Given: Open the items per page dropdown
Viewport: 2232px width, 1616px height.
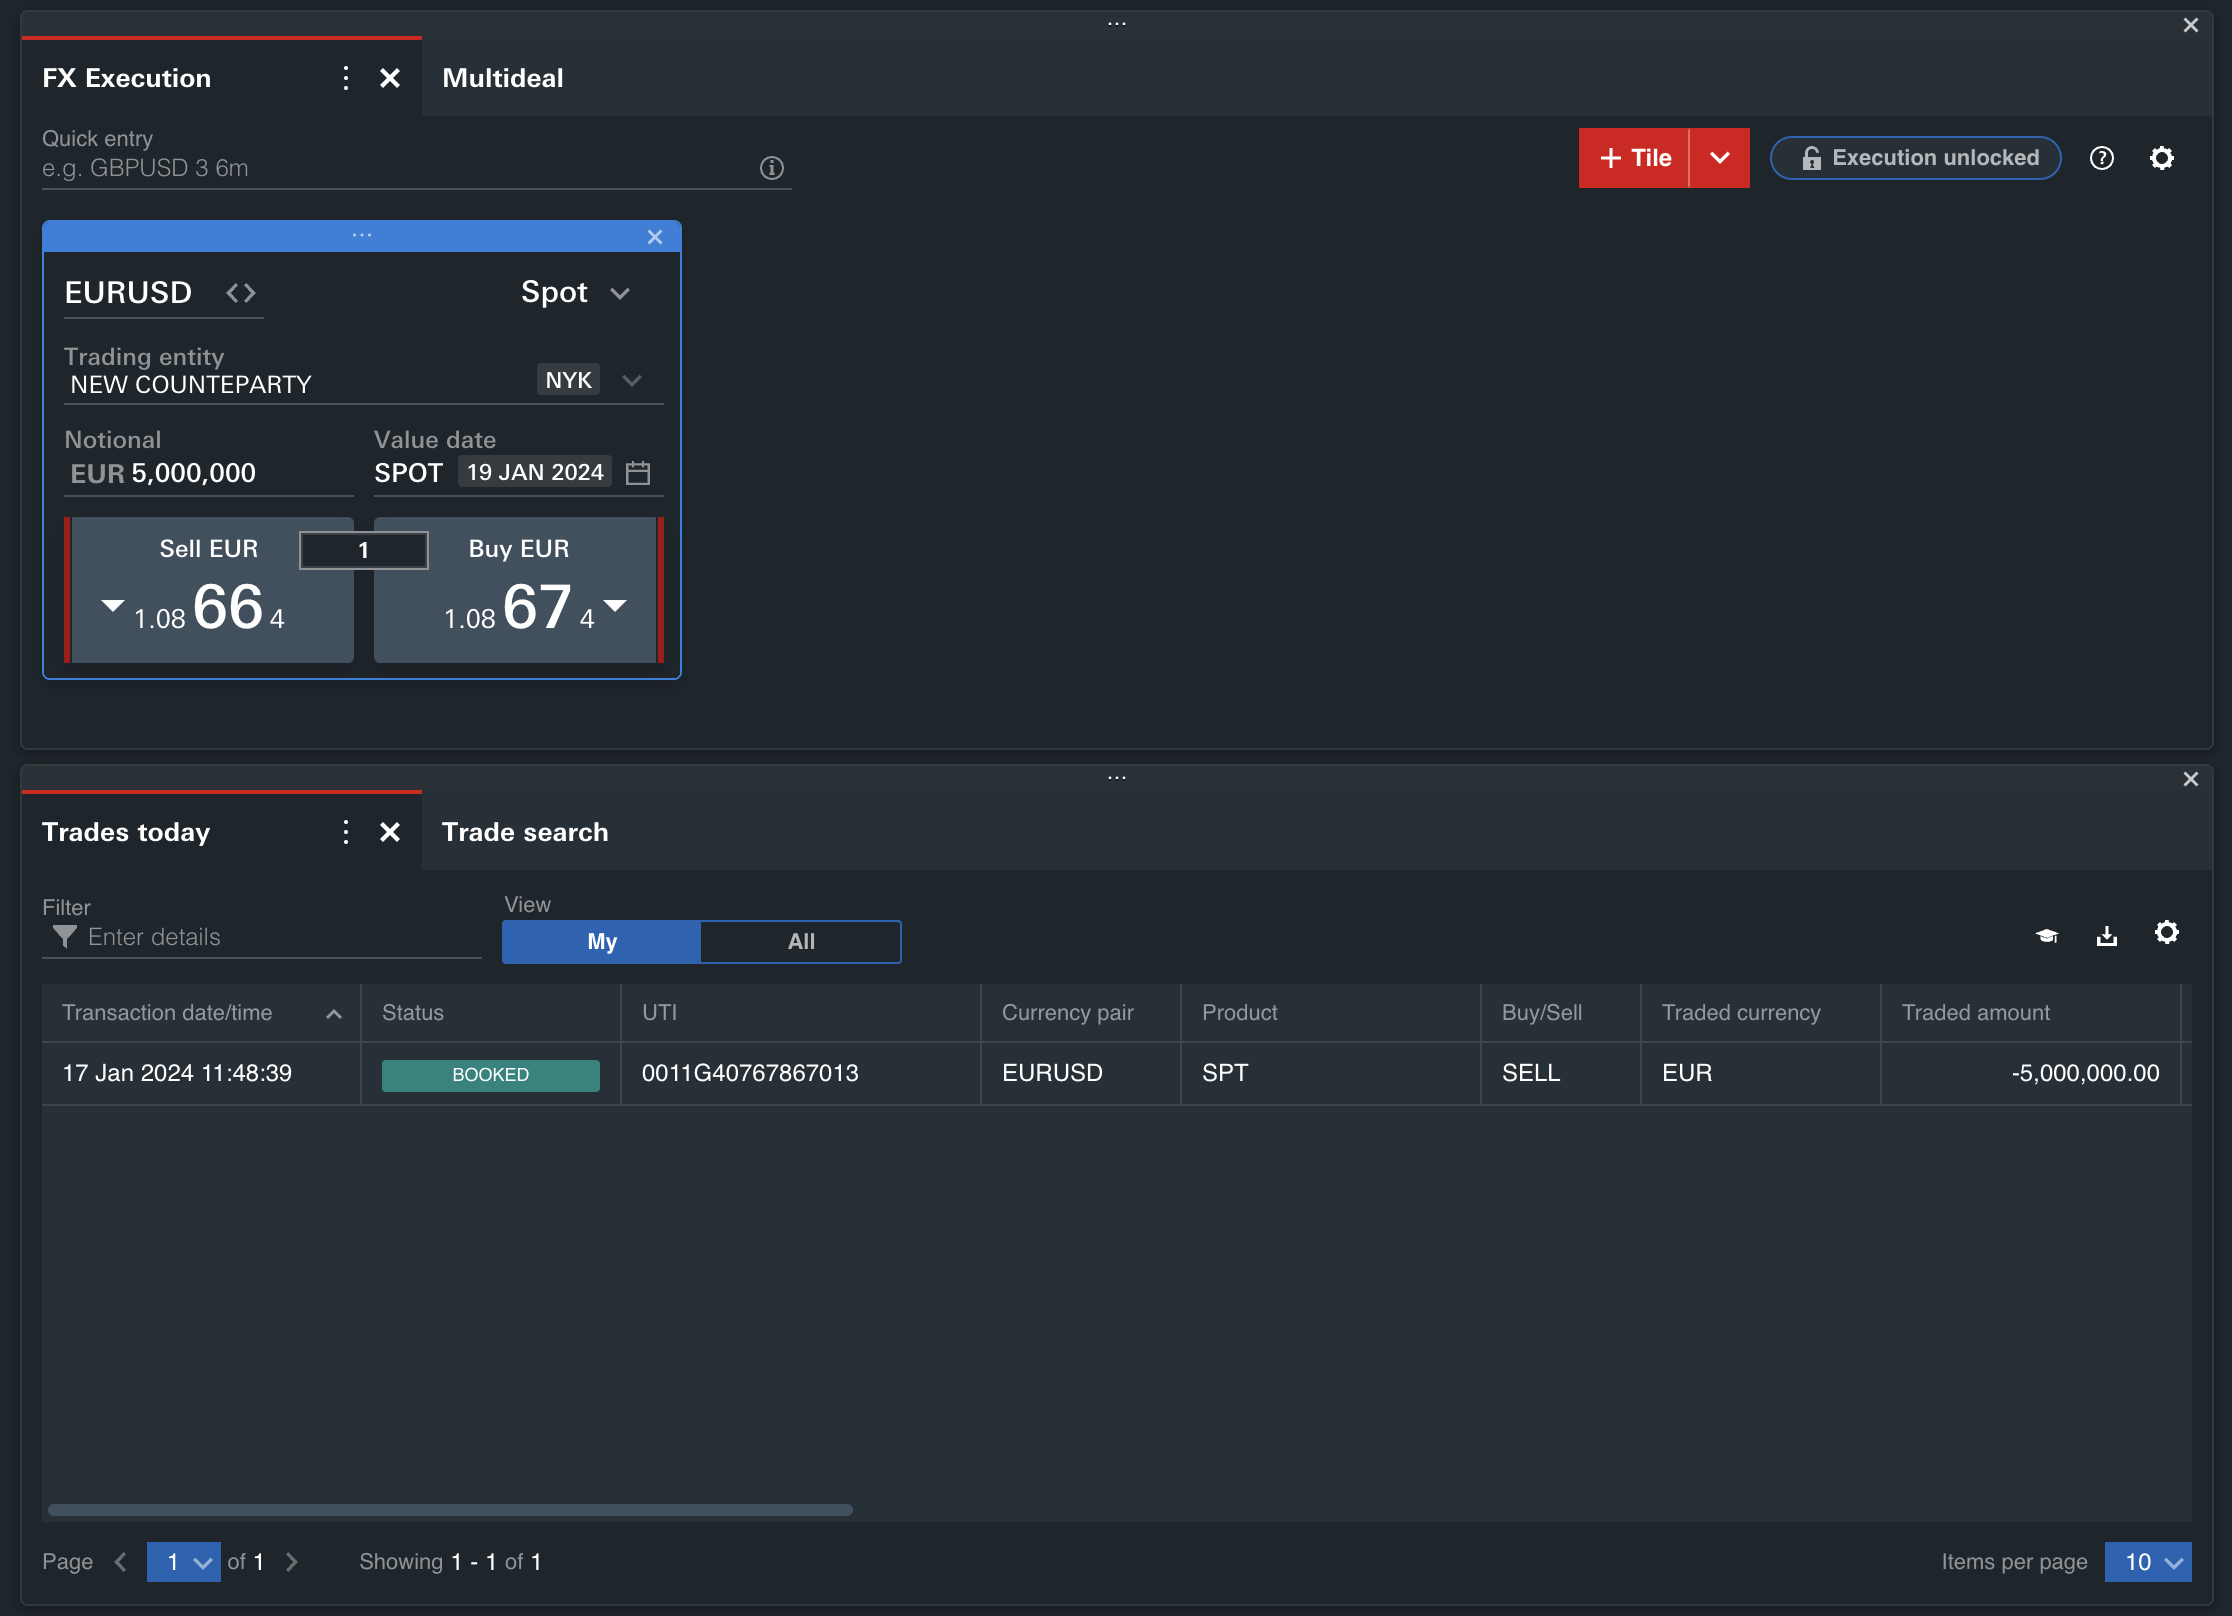Looking at the screenshot, I should 2147,1561.
